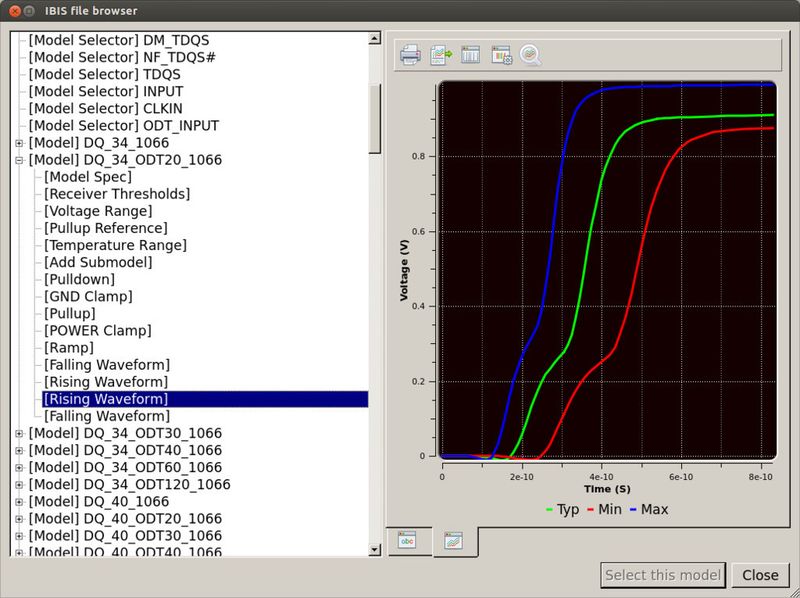
Task: Click the tree vertical scrollbar thumb
Action: point(374,118)
